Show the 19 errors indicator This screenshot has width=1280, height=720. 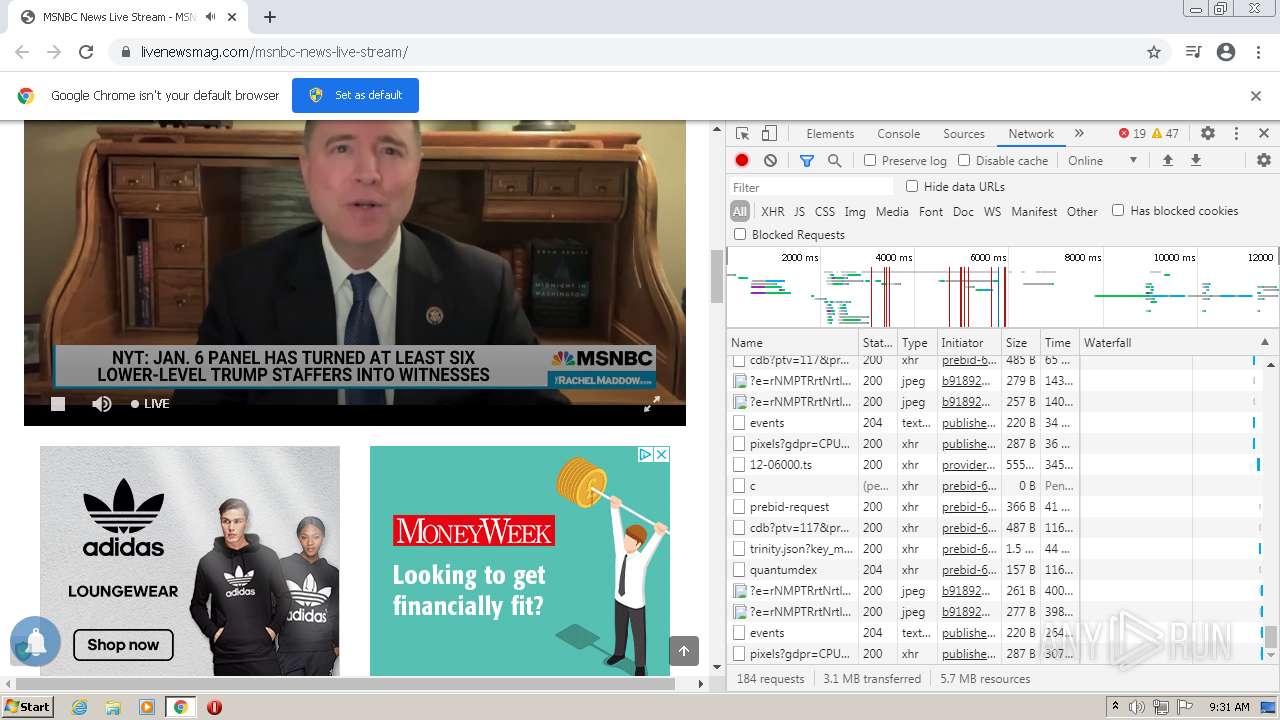coord(1132,133)
